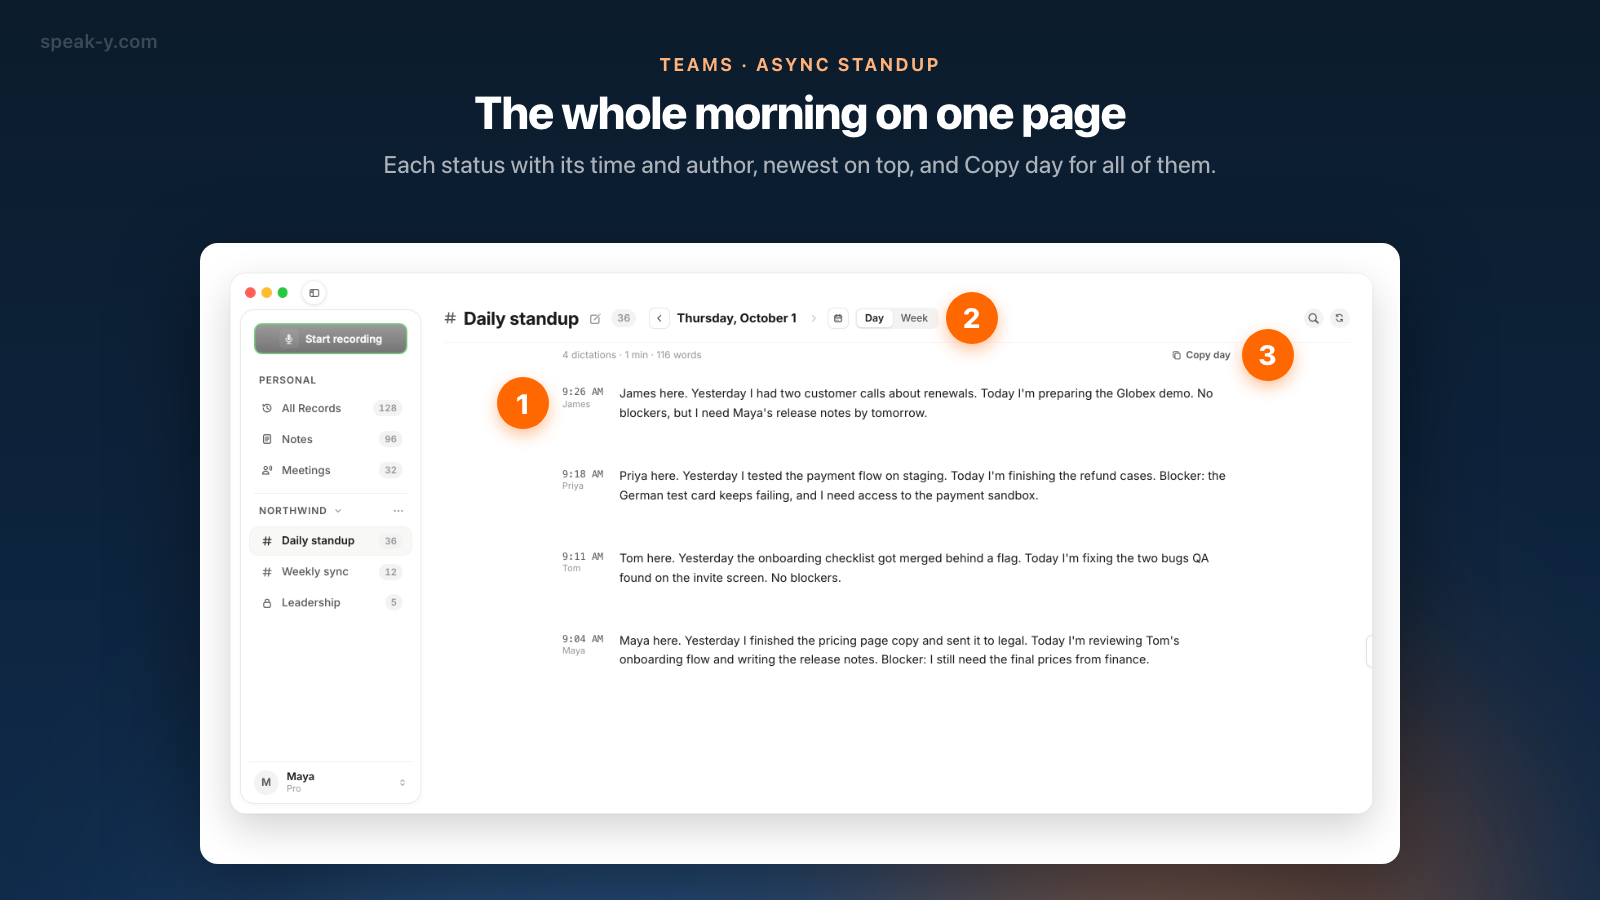The image size is (1600, 900).
Task: Open the calendar date picker
Action: (838, 318)
